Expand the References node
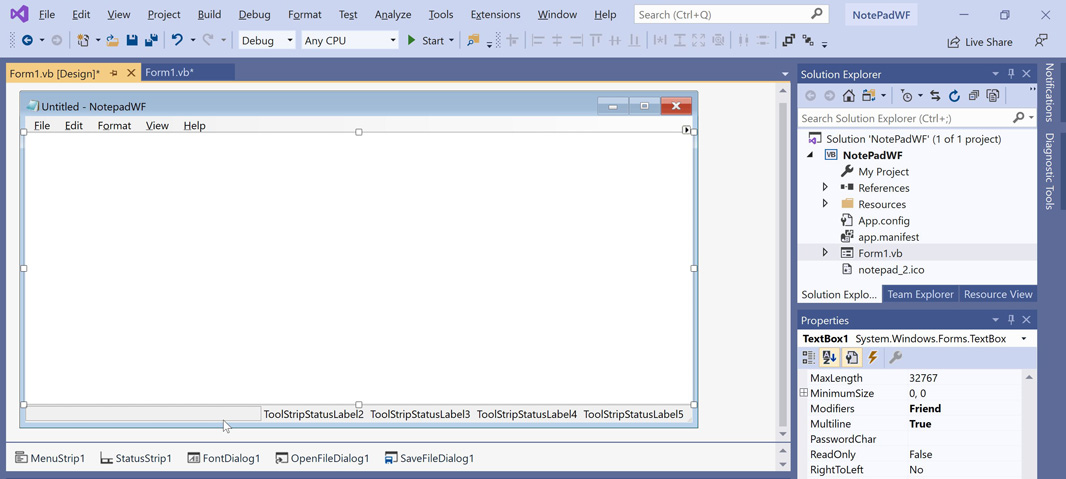This screenshot has width=1066, height=479. pyautogui.click(x=825, y=188)
